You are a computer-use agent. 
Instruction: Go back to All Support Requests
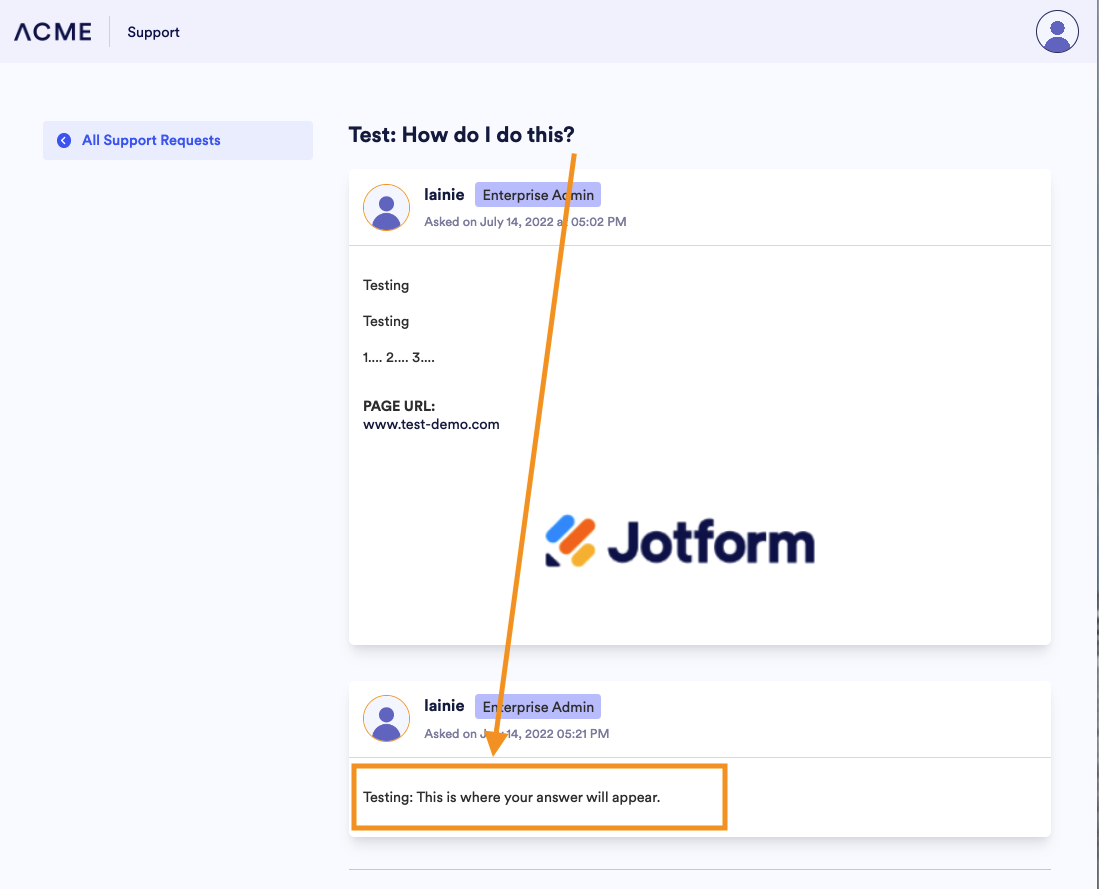[x=178, y=140]
